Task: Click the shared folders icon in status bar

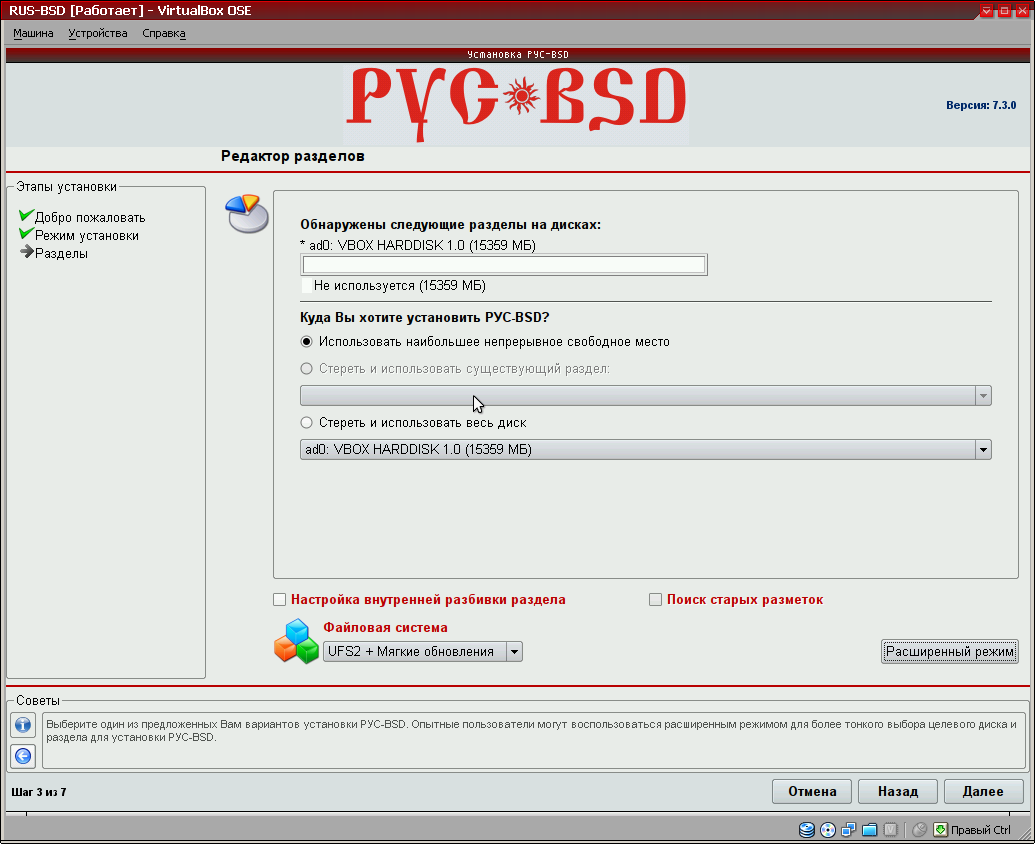Action: 870,829
